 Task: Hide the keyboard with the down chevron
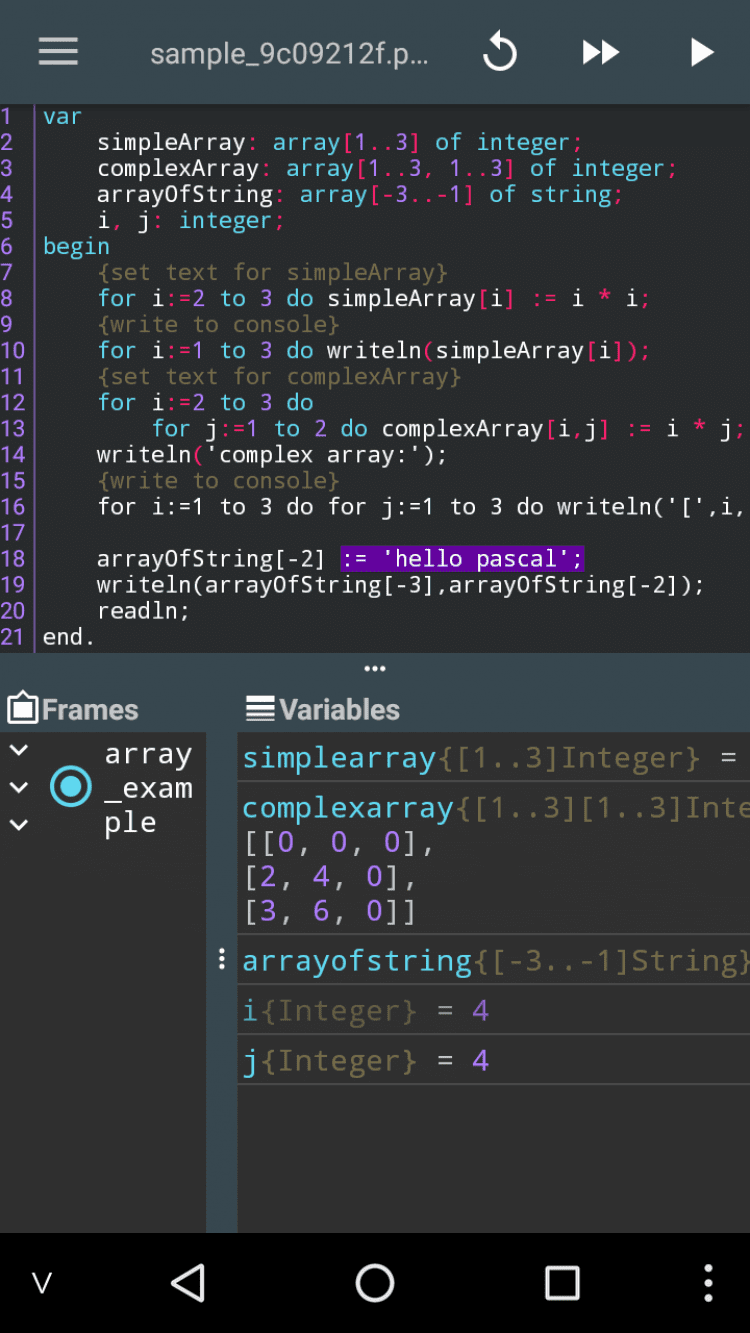(x=41, y=1283)
